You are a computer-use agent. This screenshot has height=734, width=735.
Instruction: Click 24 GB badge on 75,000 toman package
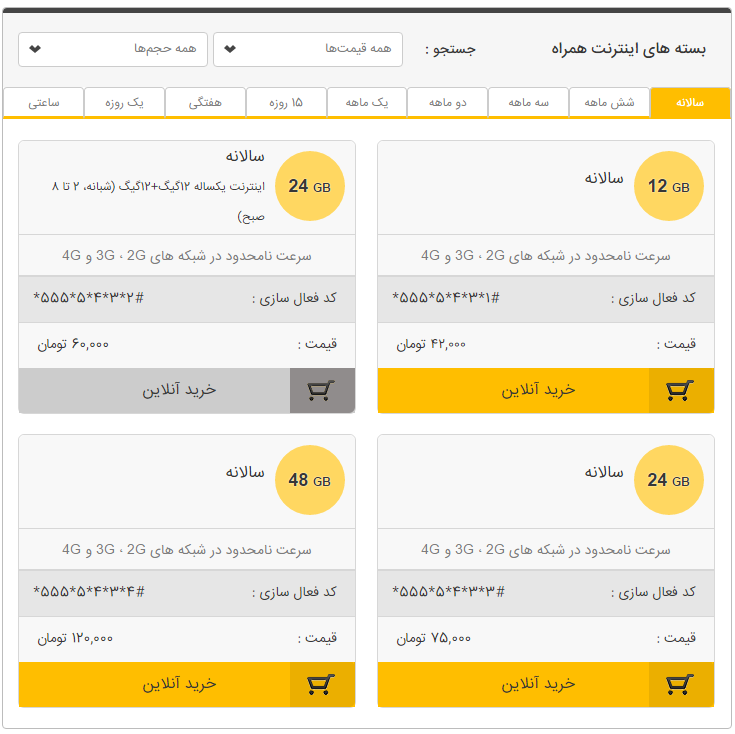(668, 480)
